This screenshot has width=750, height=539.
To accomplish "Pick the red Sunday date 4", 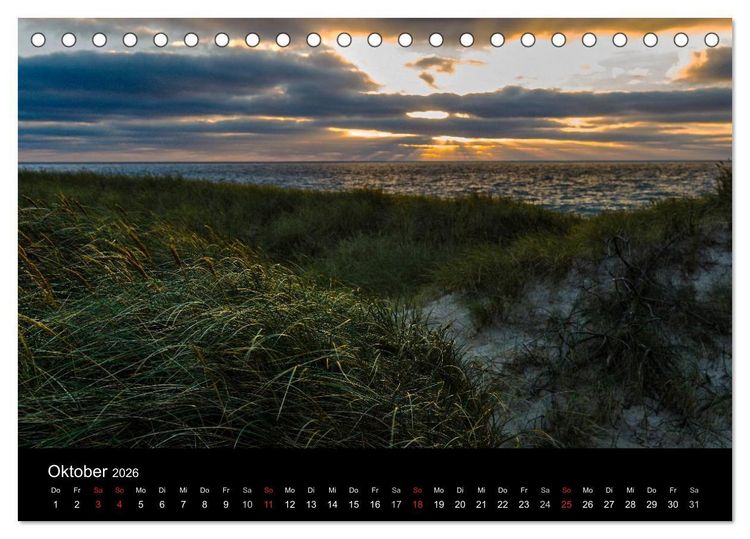I will pyautogui.click(x=120, y=505).
